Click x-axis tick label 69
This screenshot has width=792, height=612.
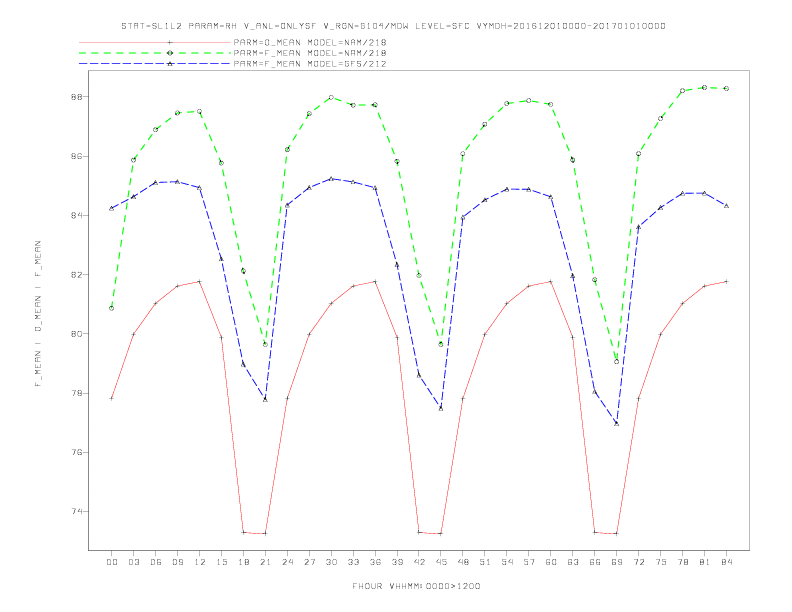617,562
